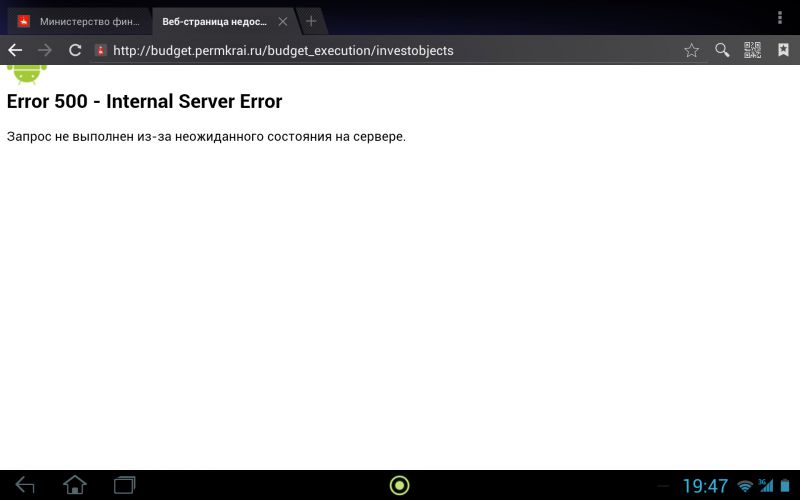Open the clock showing 19:47
The width and height of the screenshot is (800, 500).
705,486
